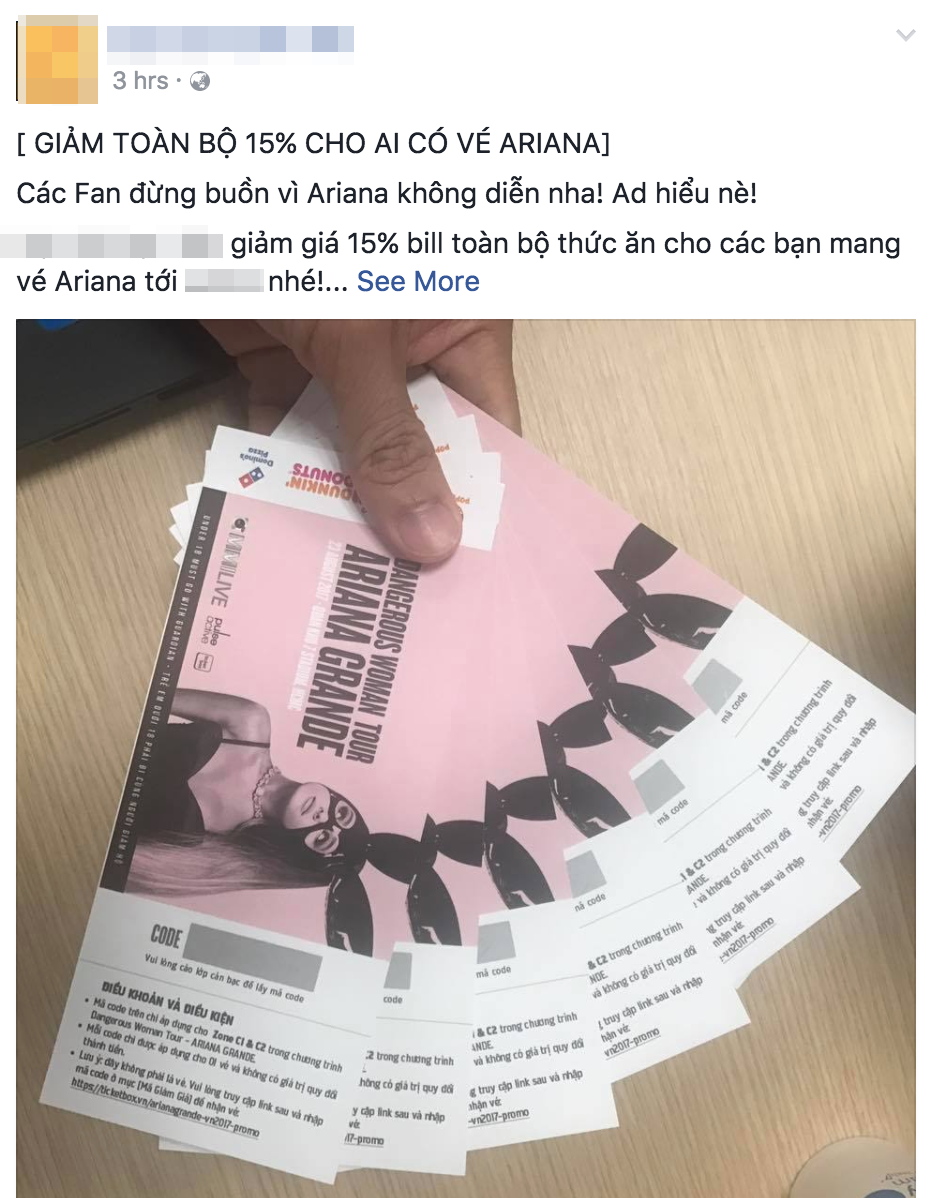Image resolution: width=934 pixels, height=1198 pixels.
Task: Open the post via 3 hrs timestamp
Action: (x=141, y=80)
